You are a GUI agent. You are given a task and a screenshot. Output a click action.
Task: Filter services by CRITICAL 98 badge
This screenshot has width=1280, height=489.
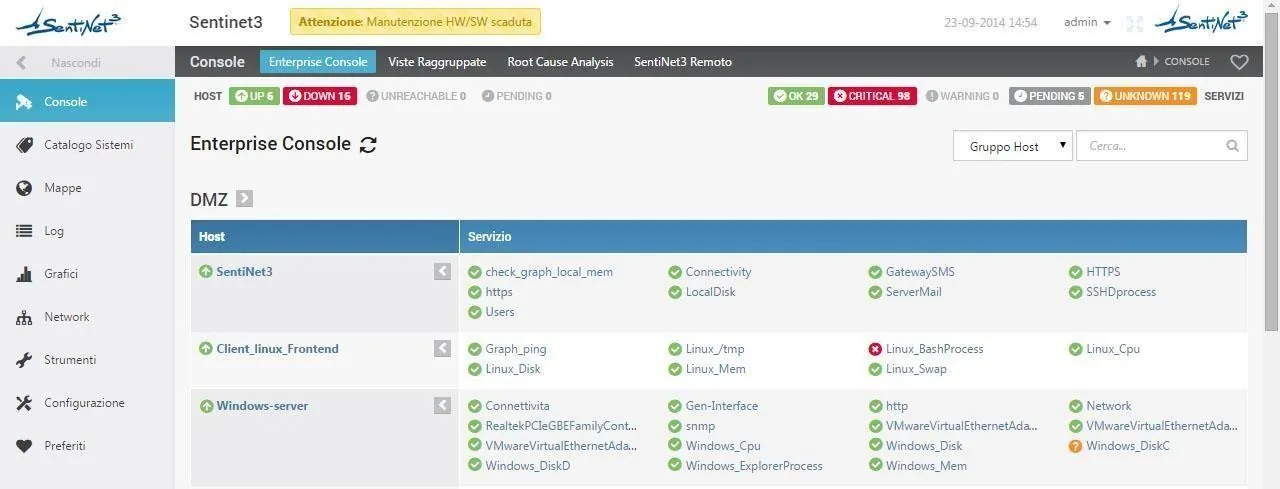point(872,96)
